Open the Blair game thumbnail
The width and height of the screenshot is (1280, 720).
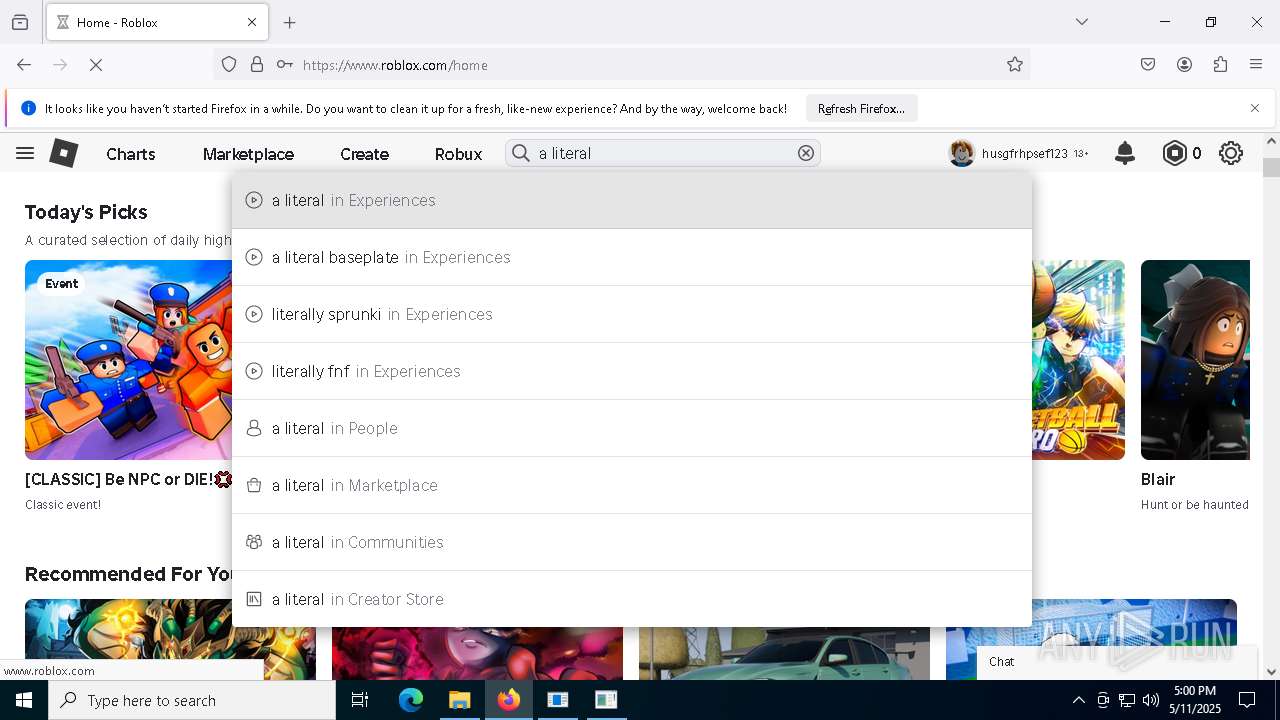tap(1195, 360)
